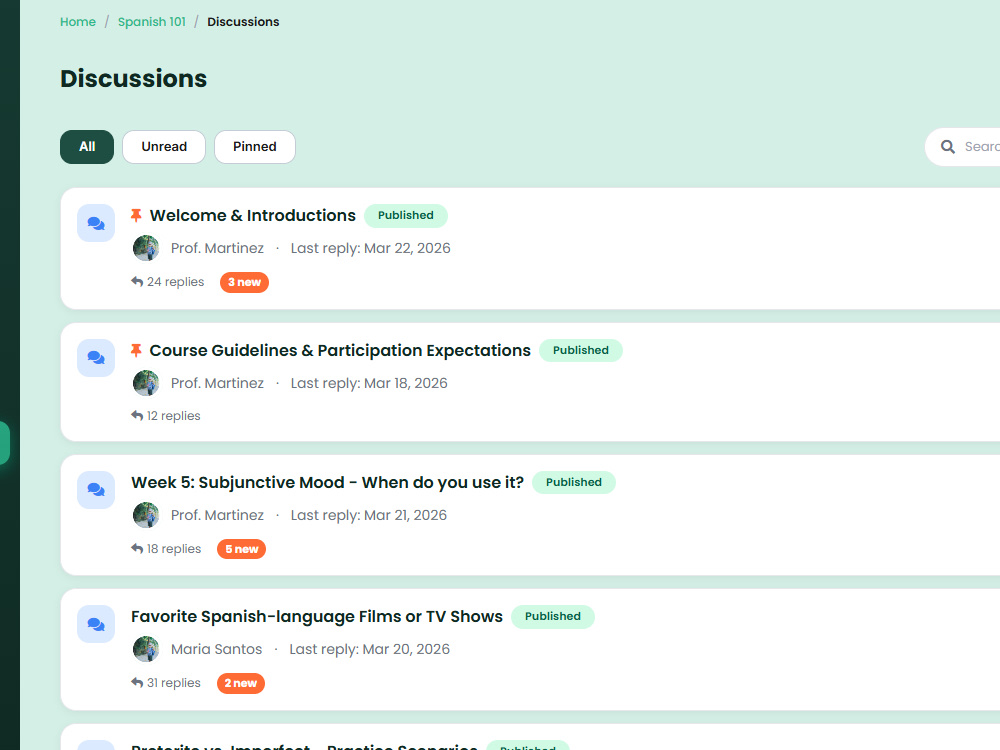The height and width of the screenshot is (750, 1000).
Task: Click the 3 new badge
Action: (244, 282)
